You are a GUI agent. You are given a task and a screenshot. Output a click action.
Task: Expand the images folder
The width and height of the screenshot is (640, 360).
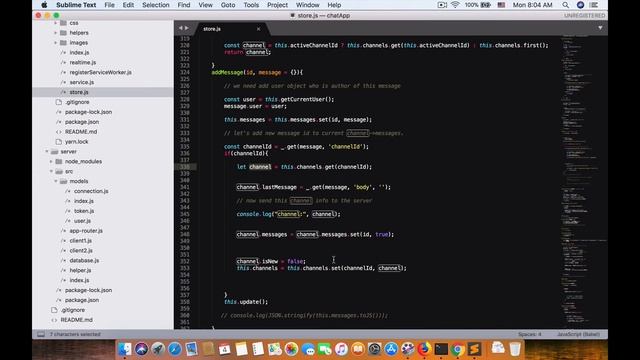click(x=56, y=42)
